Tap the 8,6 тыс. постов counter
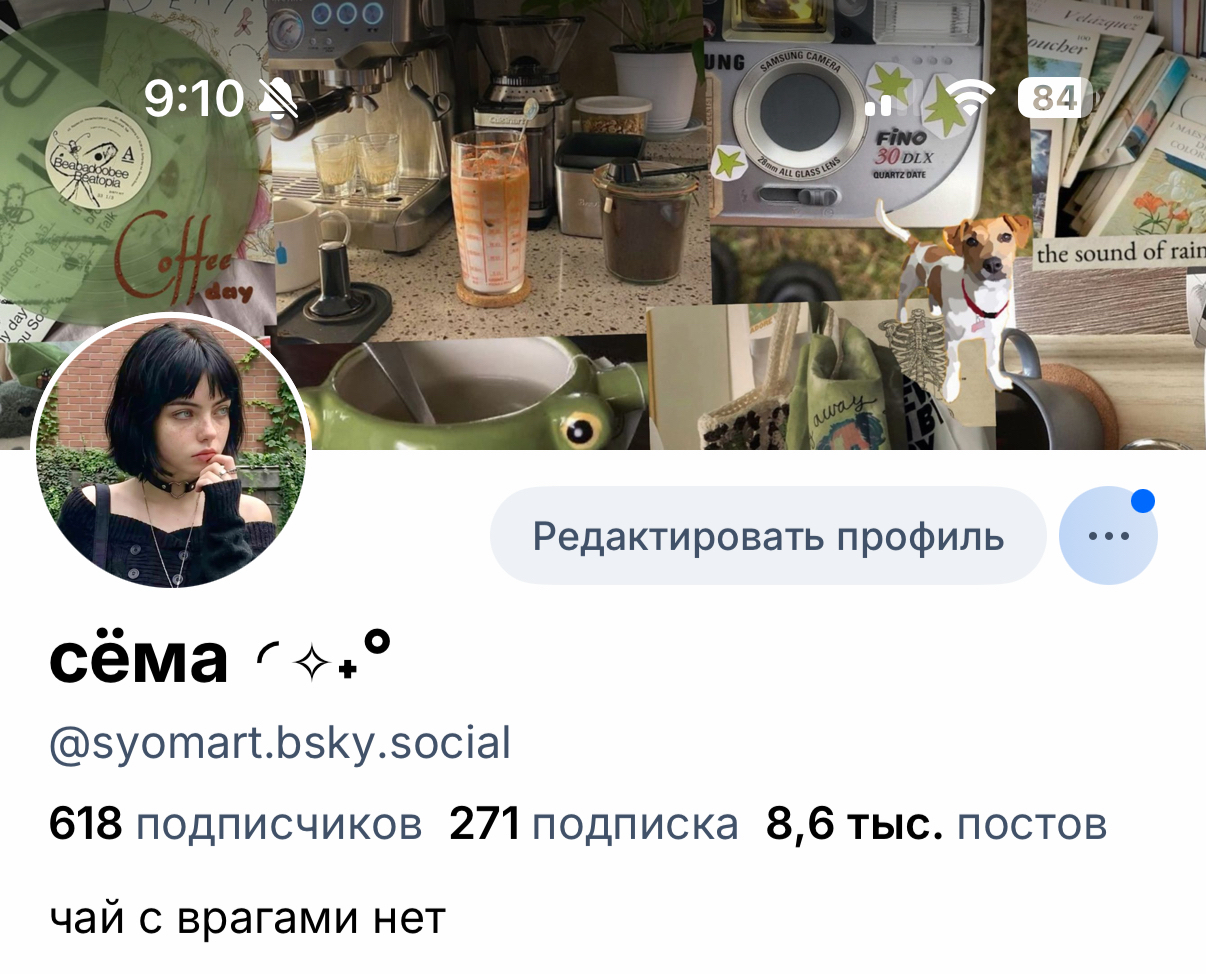 point(937,825)
